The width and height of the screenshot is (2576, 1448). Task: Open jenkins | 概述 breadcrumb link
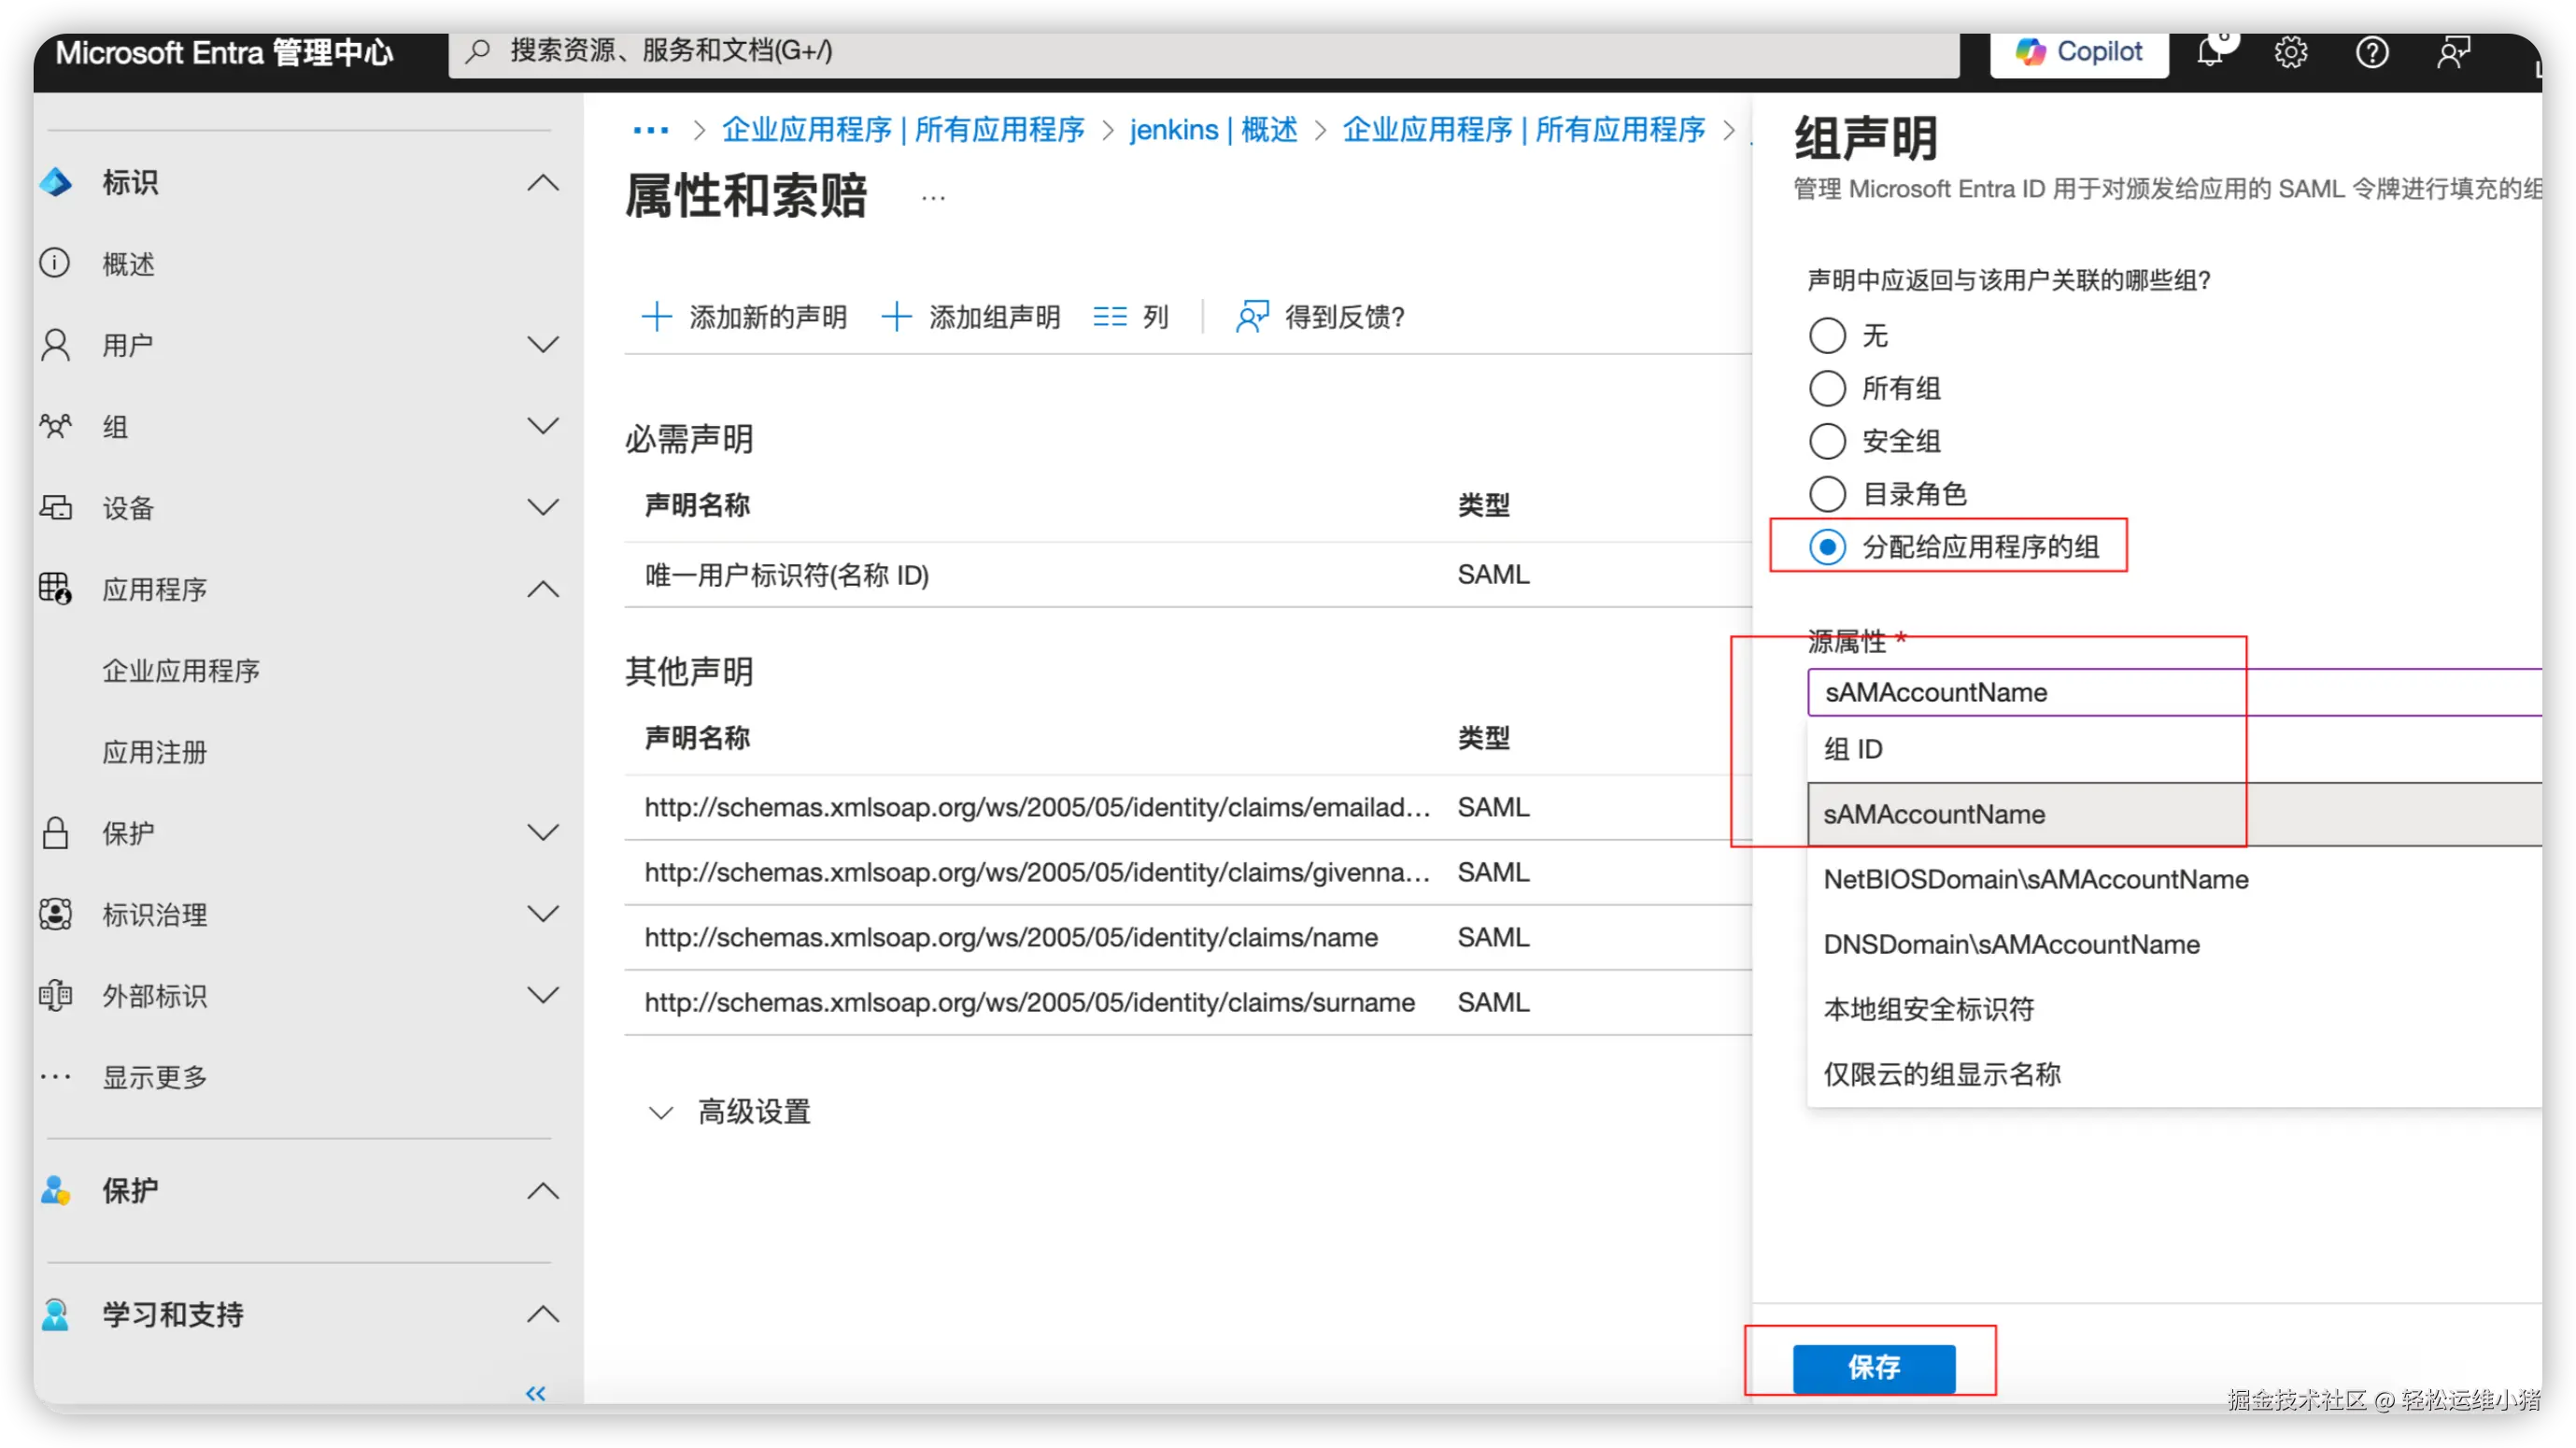coord(1213,130)
